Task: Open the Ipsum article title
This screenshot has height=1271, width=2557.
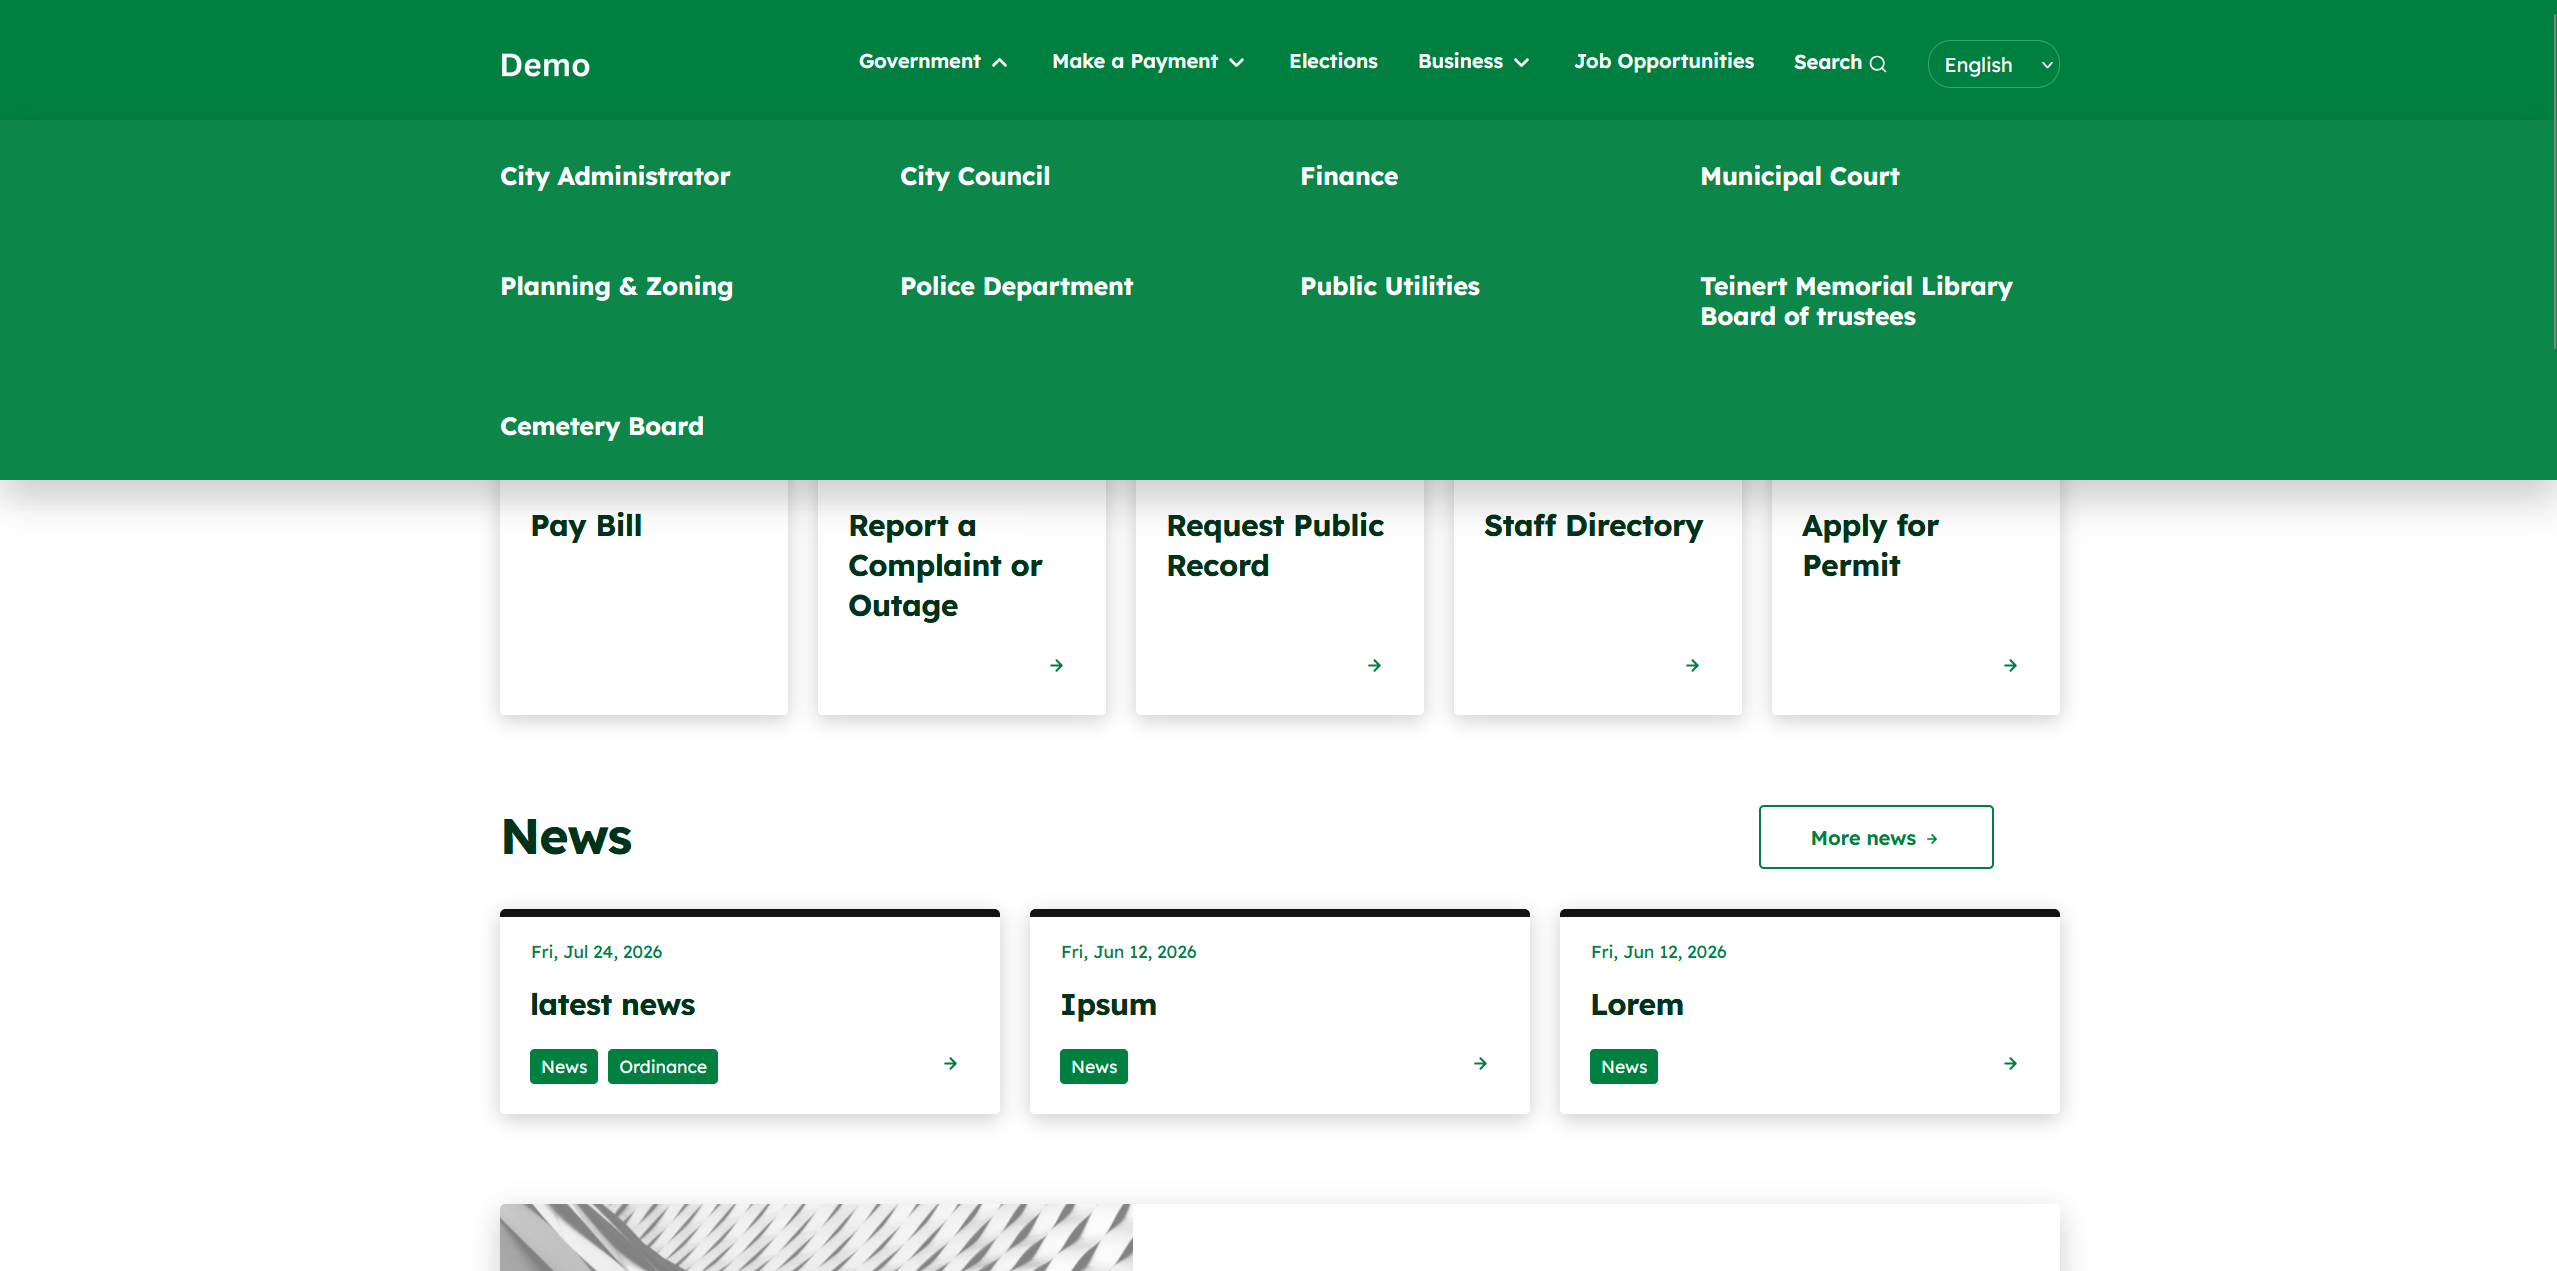Action: point(1108,1004)
